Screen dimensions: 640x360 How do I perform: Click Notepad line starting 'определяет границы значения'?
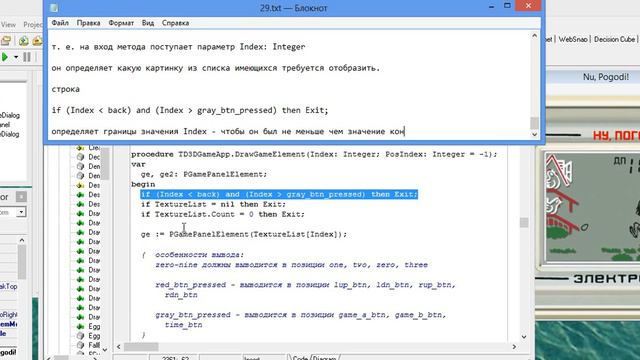coord(228,131)
